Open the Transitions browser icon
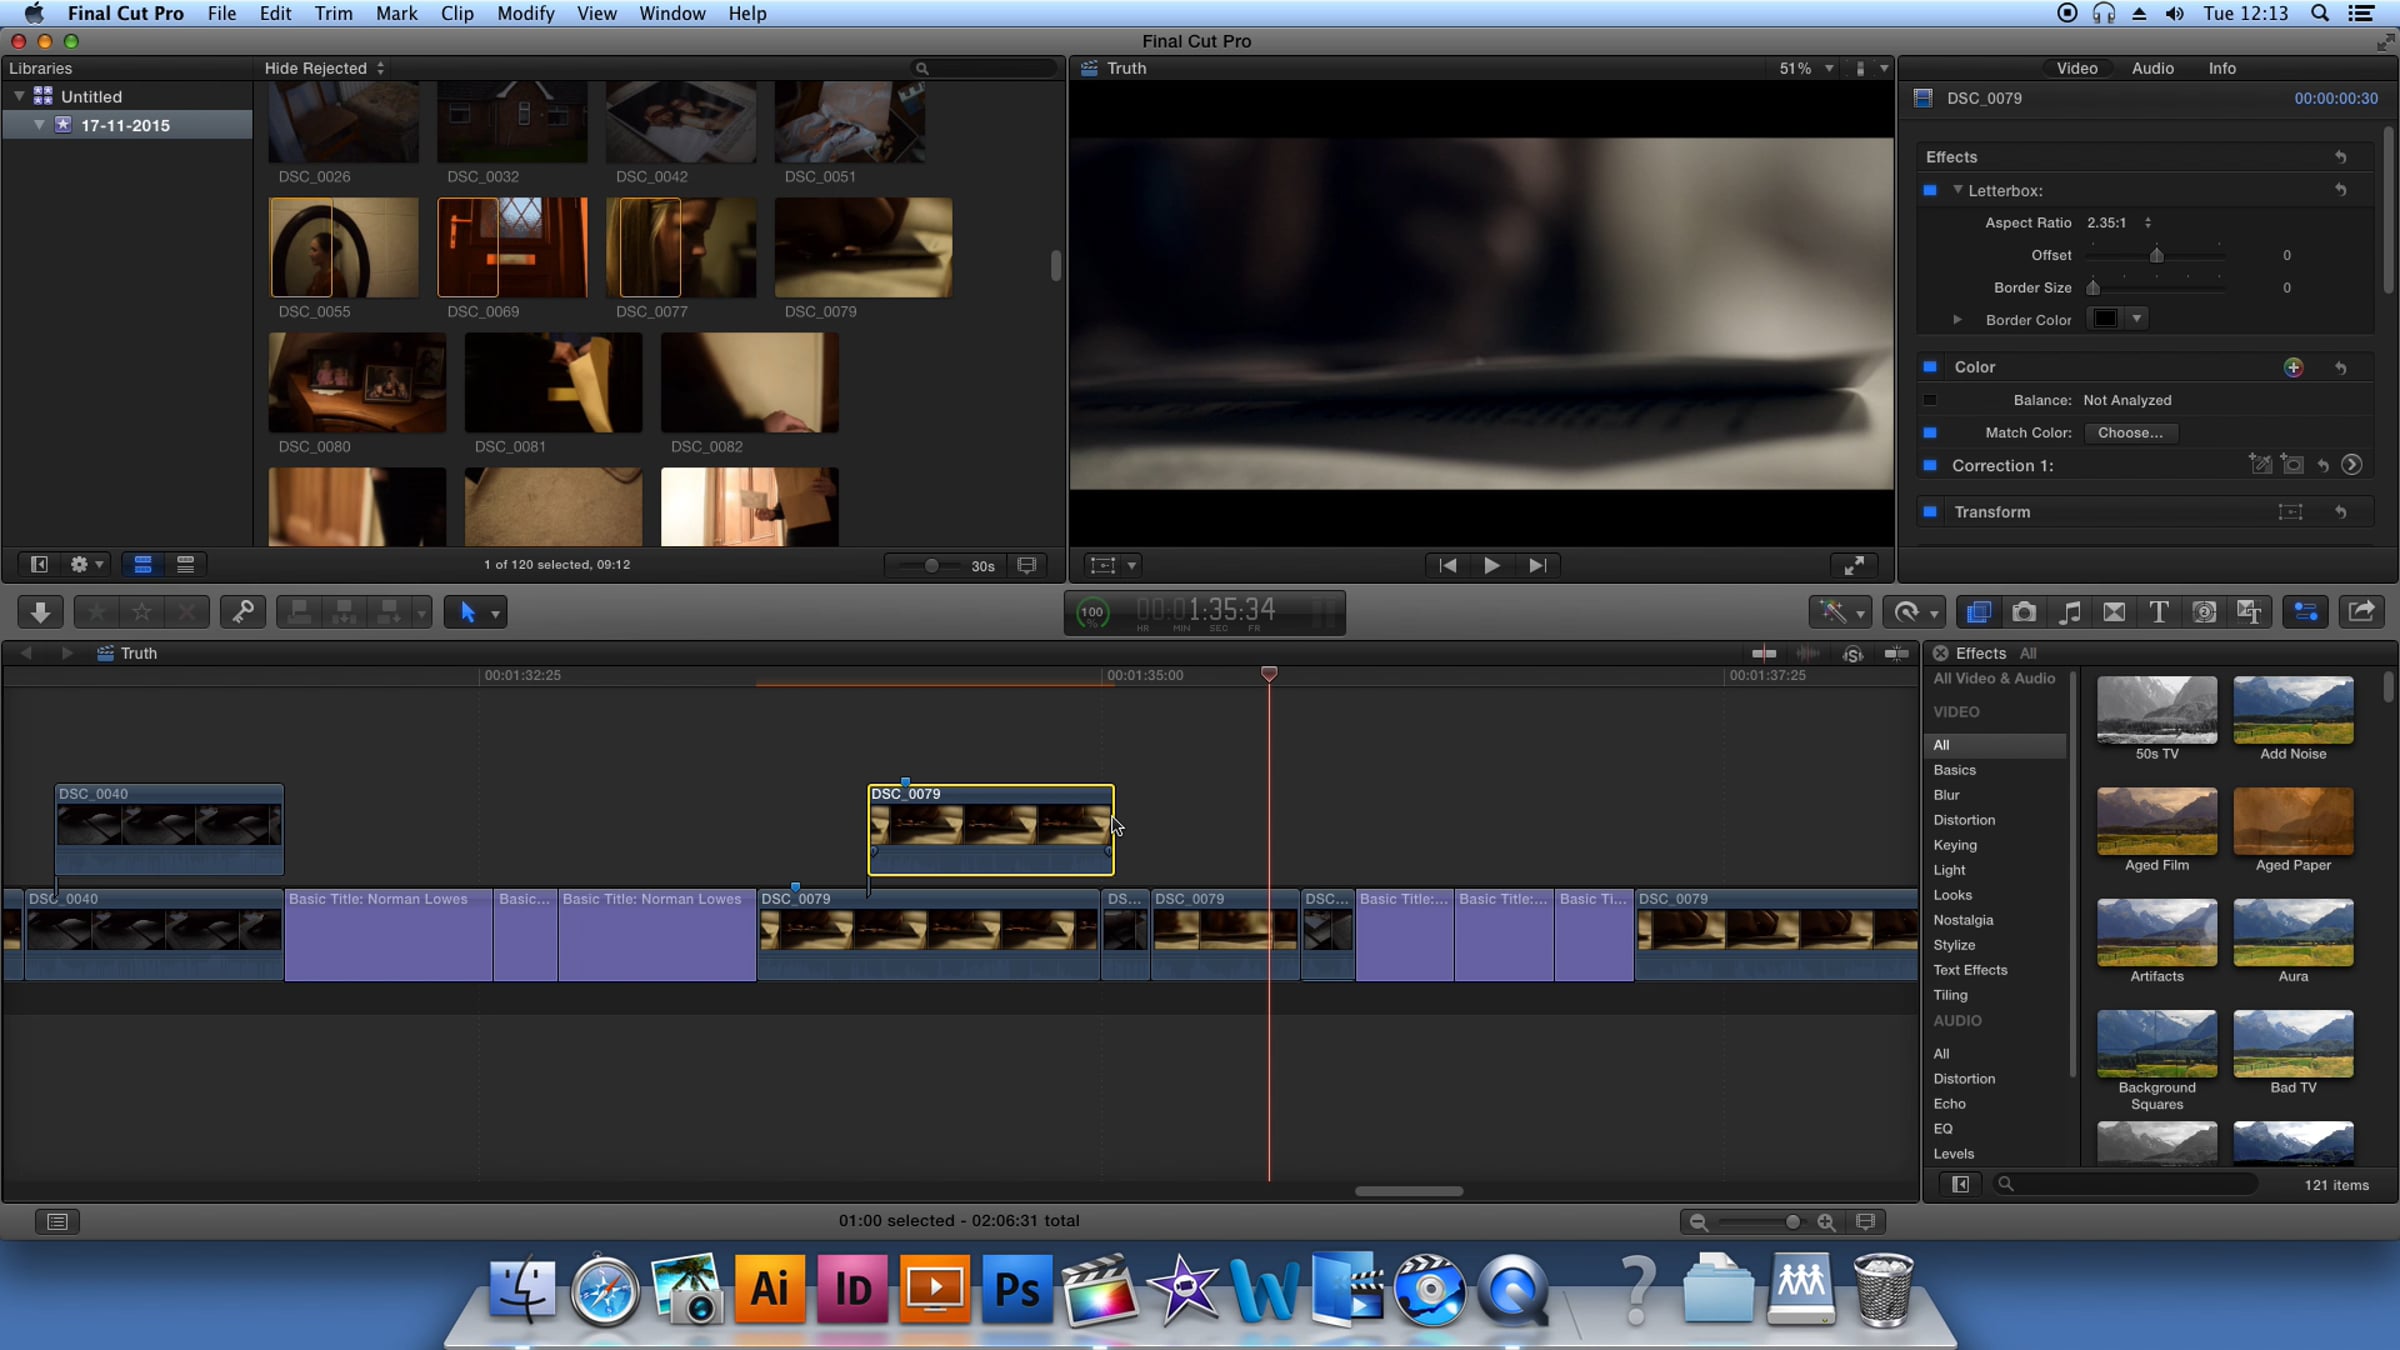This screenshot has height=1350, width=2400. point(2114,612)
